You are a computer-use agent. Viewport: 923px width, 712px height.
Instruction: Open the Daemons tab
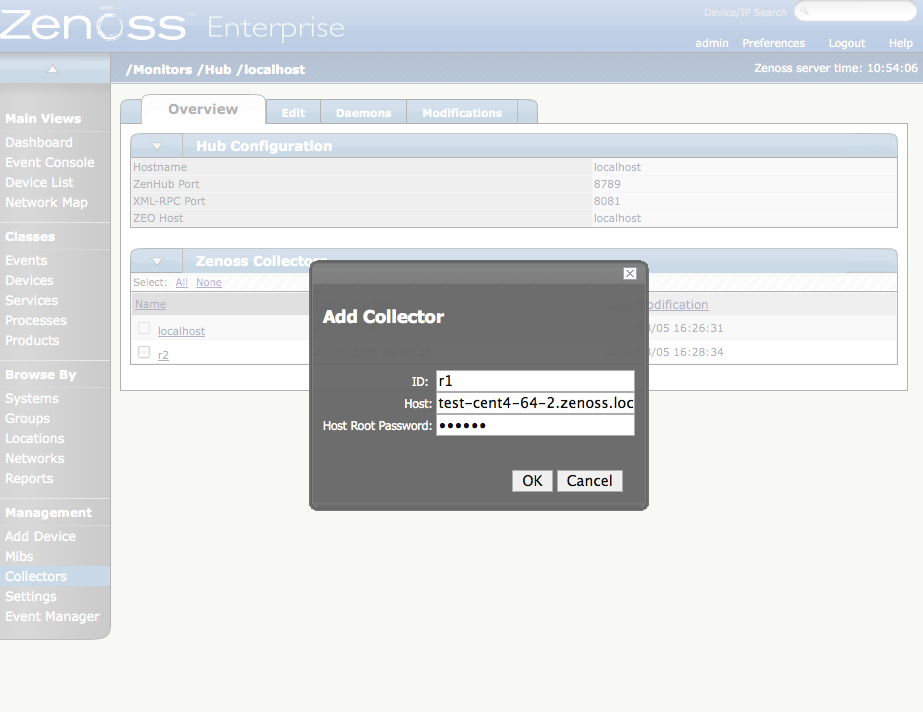pyautogui.click(x=363, y=113)
